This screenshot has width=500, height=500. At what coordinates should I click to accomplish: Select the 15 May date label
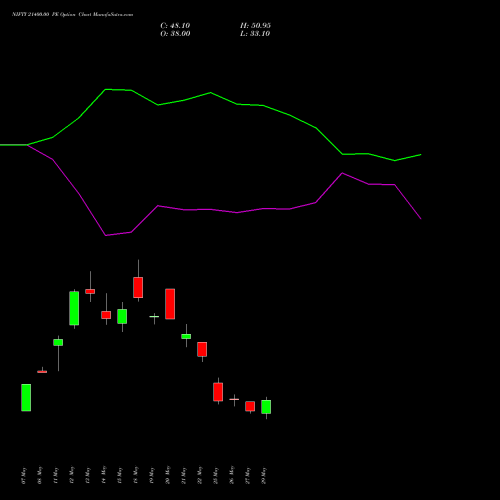(x=120, y=475)
